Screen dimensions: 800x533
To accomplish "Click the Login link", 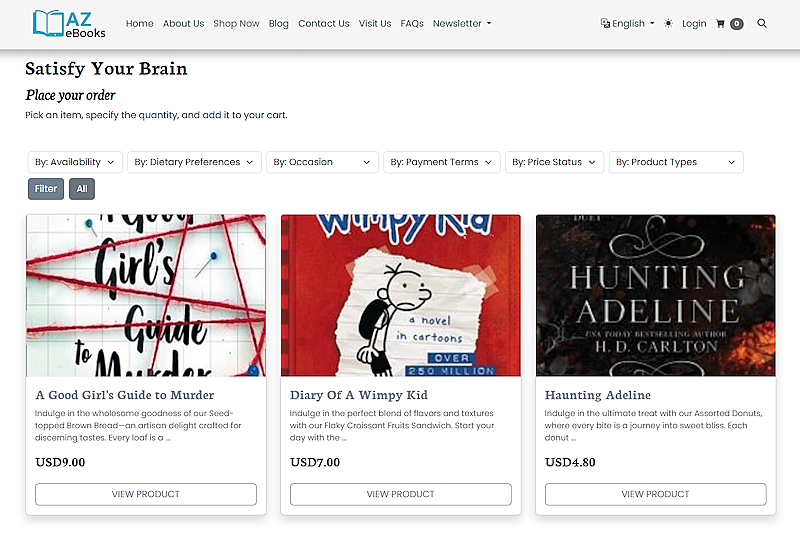I will pyautogui.click(x=694, y=23).
